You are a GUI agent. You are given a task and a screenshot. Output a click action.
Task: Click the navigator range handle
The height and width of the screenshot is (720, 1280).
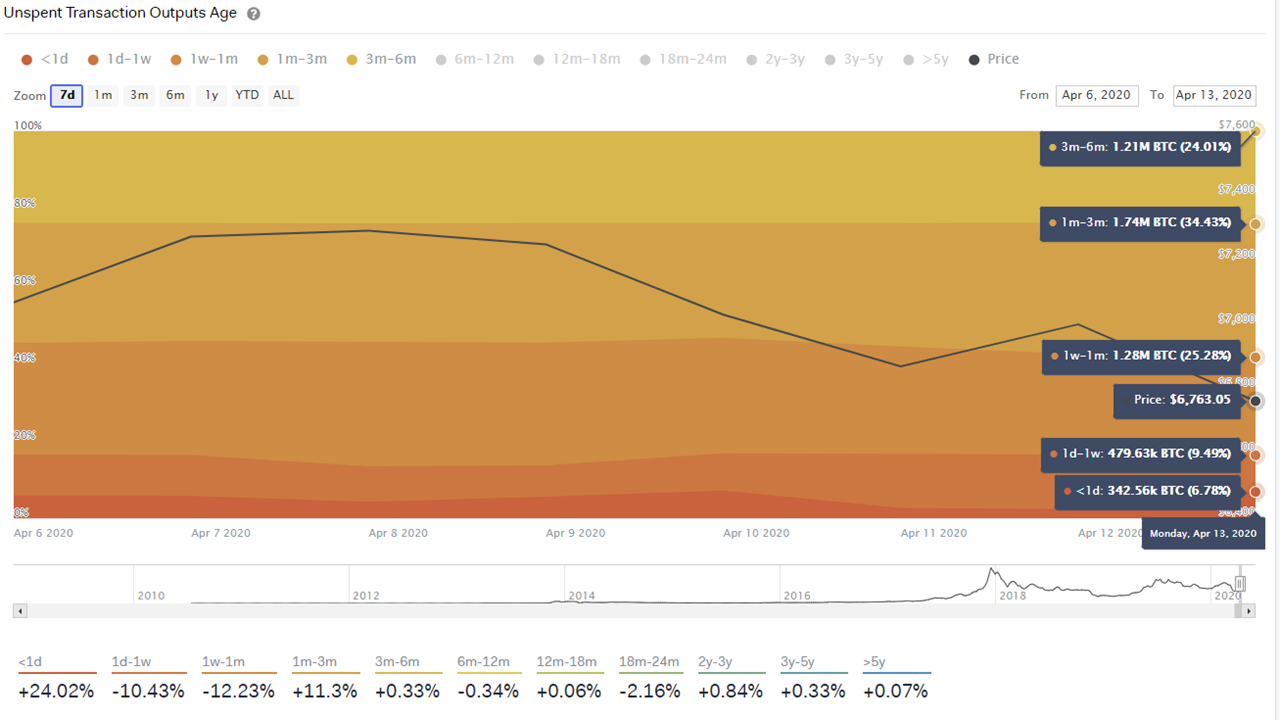(x=1240, y=583)
